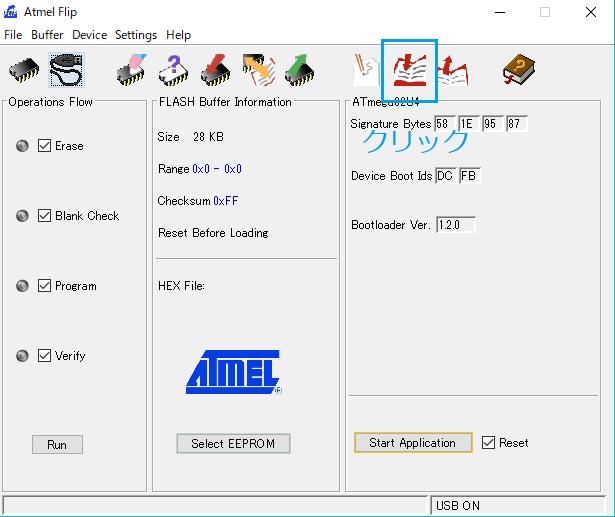Click the USB ON status bar entry
The image size is (615, 517).
[x=517, y=505]
